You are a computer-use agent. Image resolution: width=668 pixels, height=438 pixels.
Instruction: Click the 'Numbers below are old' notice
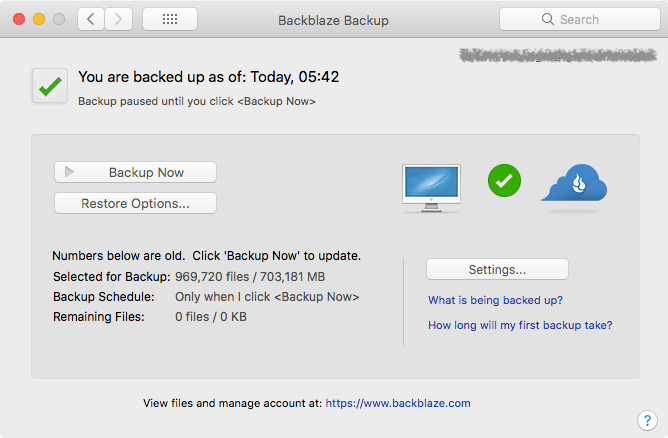206,256
